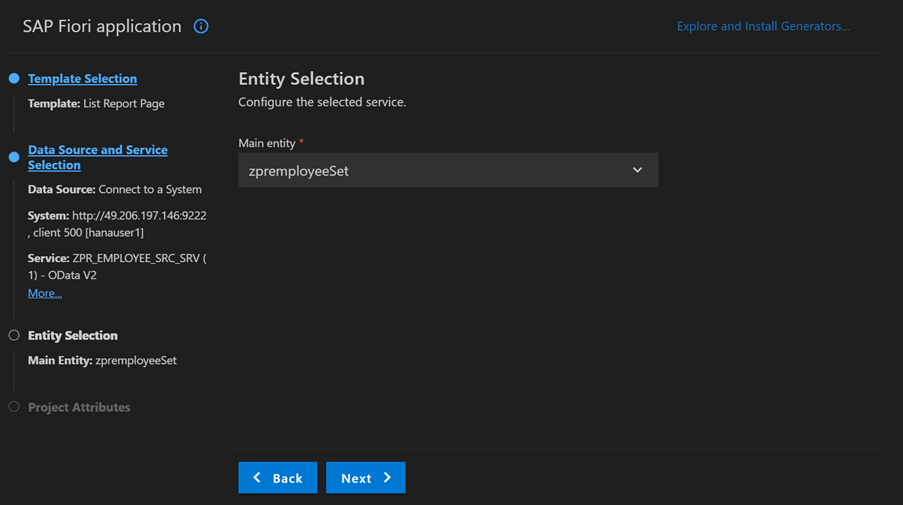Click the Project Attributes step circle

click(14, 407)
